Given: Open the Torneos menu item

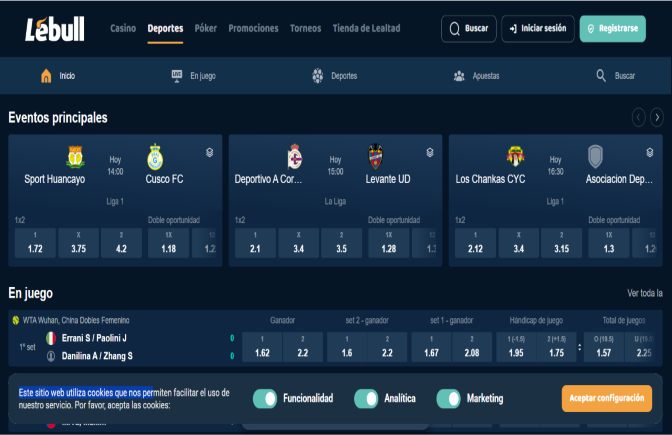Looking at the screenshot, I should pos(306,28).
